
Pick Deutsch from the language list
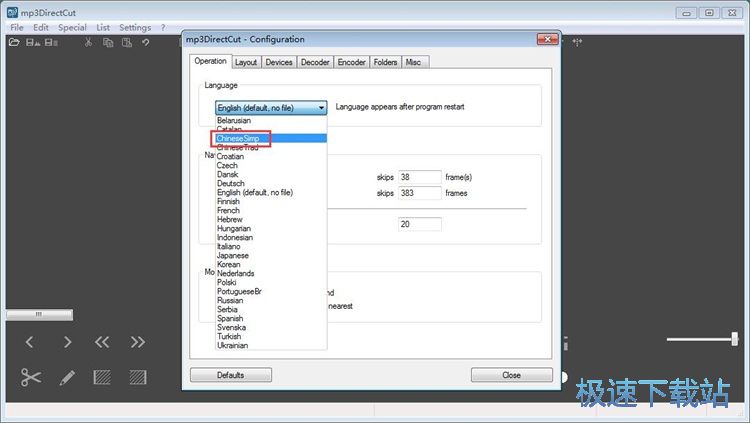click(x=231, y=183)
